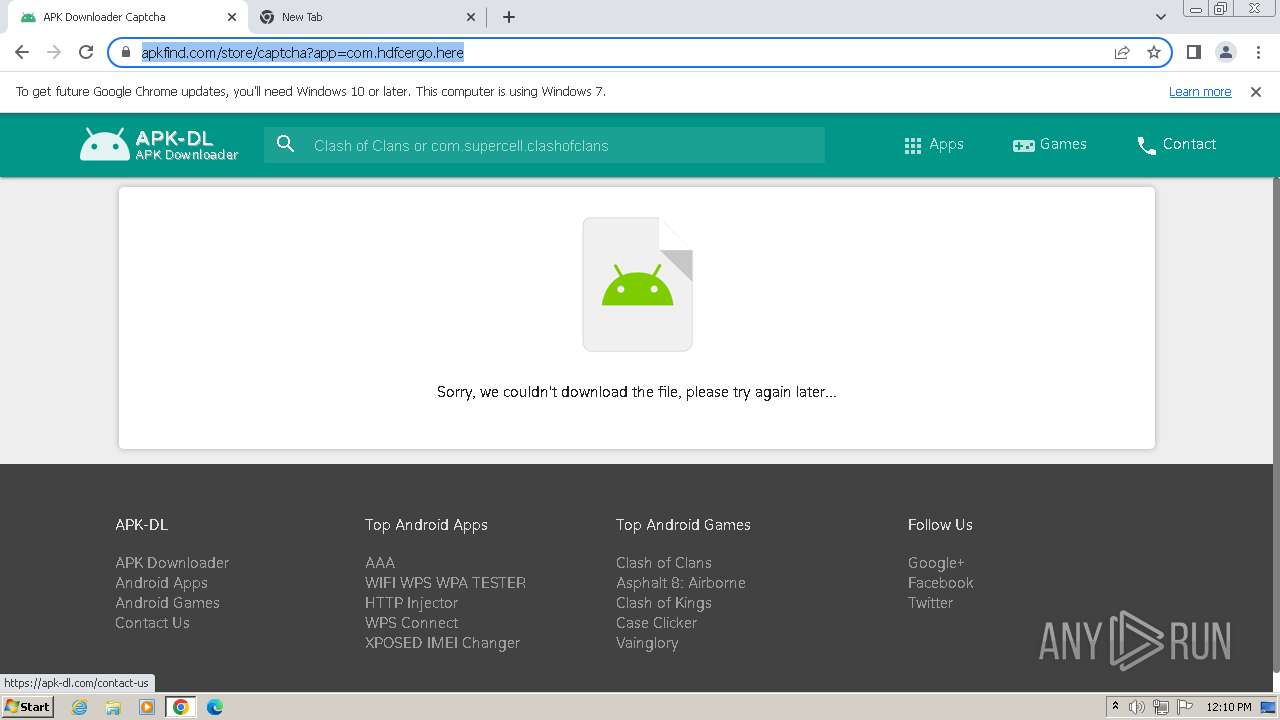Switch to New Tab tab

tap(366, 17)
